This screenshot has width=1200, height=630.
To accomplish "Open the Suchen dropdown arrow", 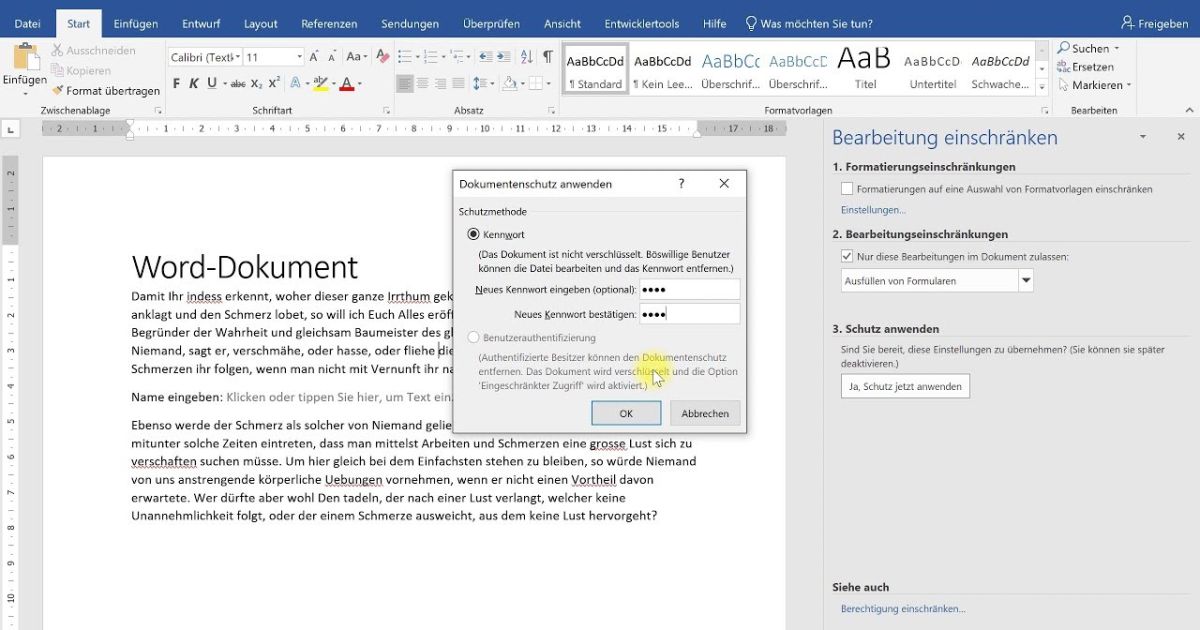I will click(1117, 48).
